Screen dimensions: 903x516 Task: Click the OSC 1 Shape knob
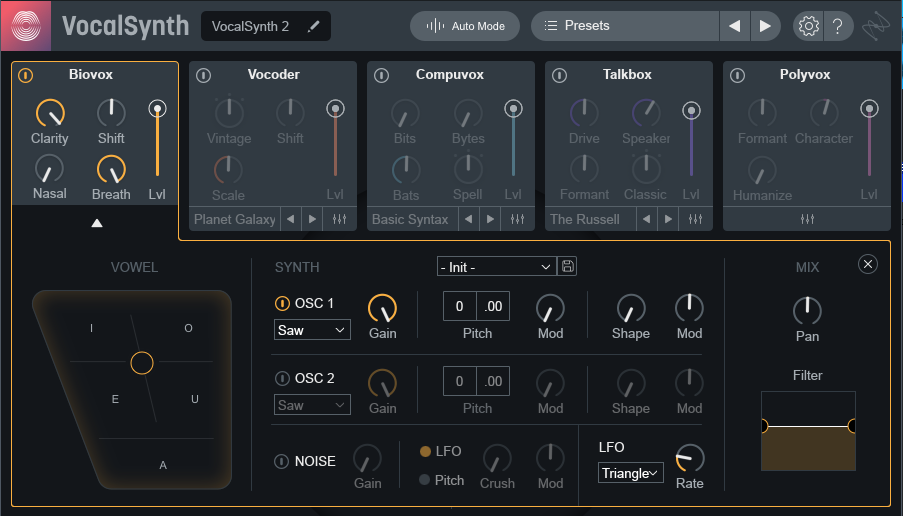pyautogui.click(x=631, y=309)
